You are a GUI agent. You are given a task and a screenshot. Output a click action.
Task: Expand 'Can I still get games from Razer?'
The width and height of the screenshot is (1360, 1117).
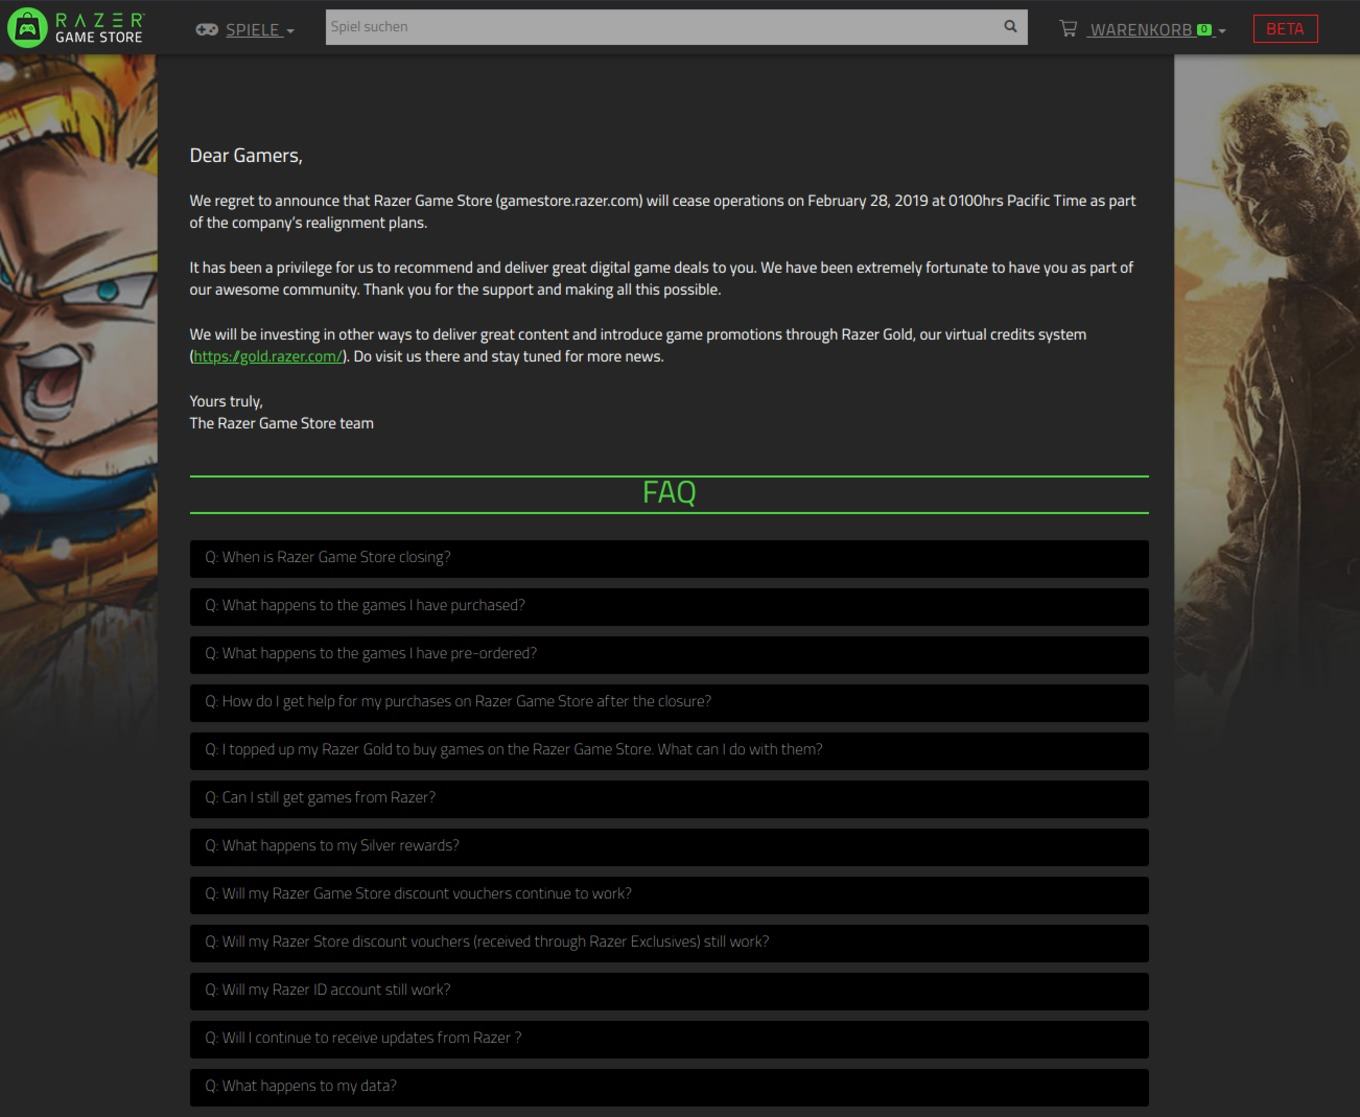coord(669,798)
